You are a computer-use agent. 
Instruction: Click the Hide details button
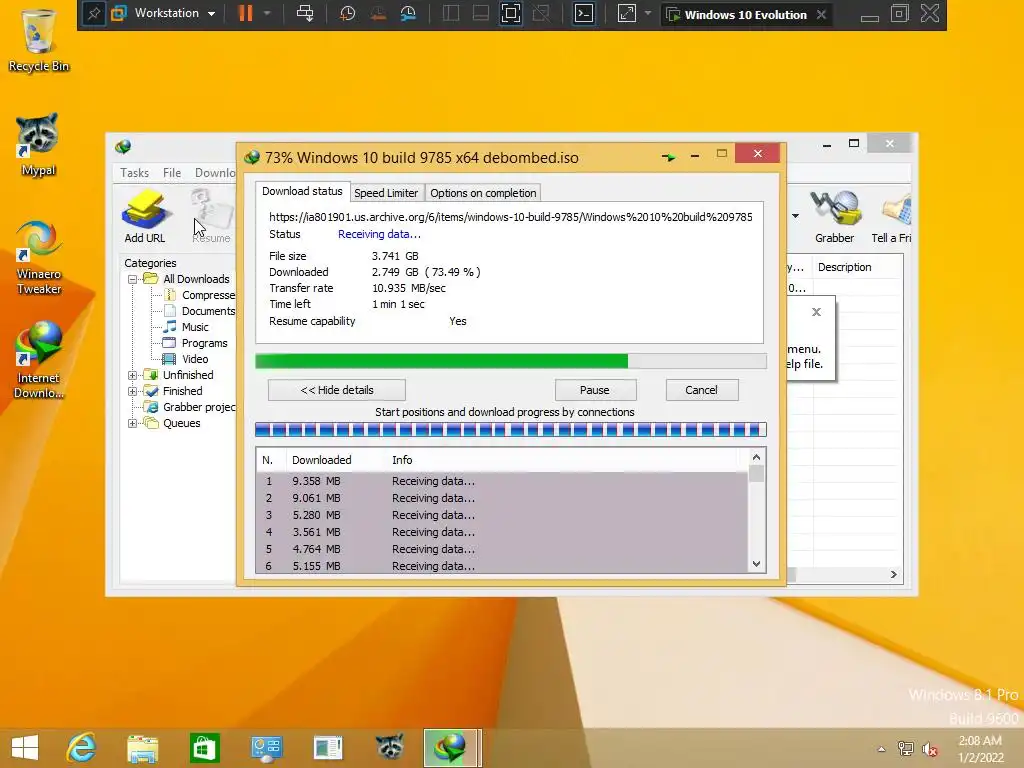[337, 390]
